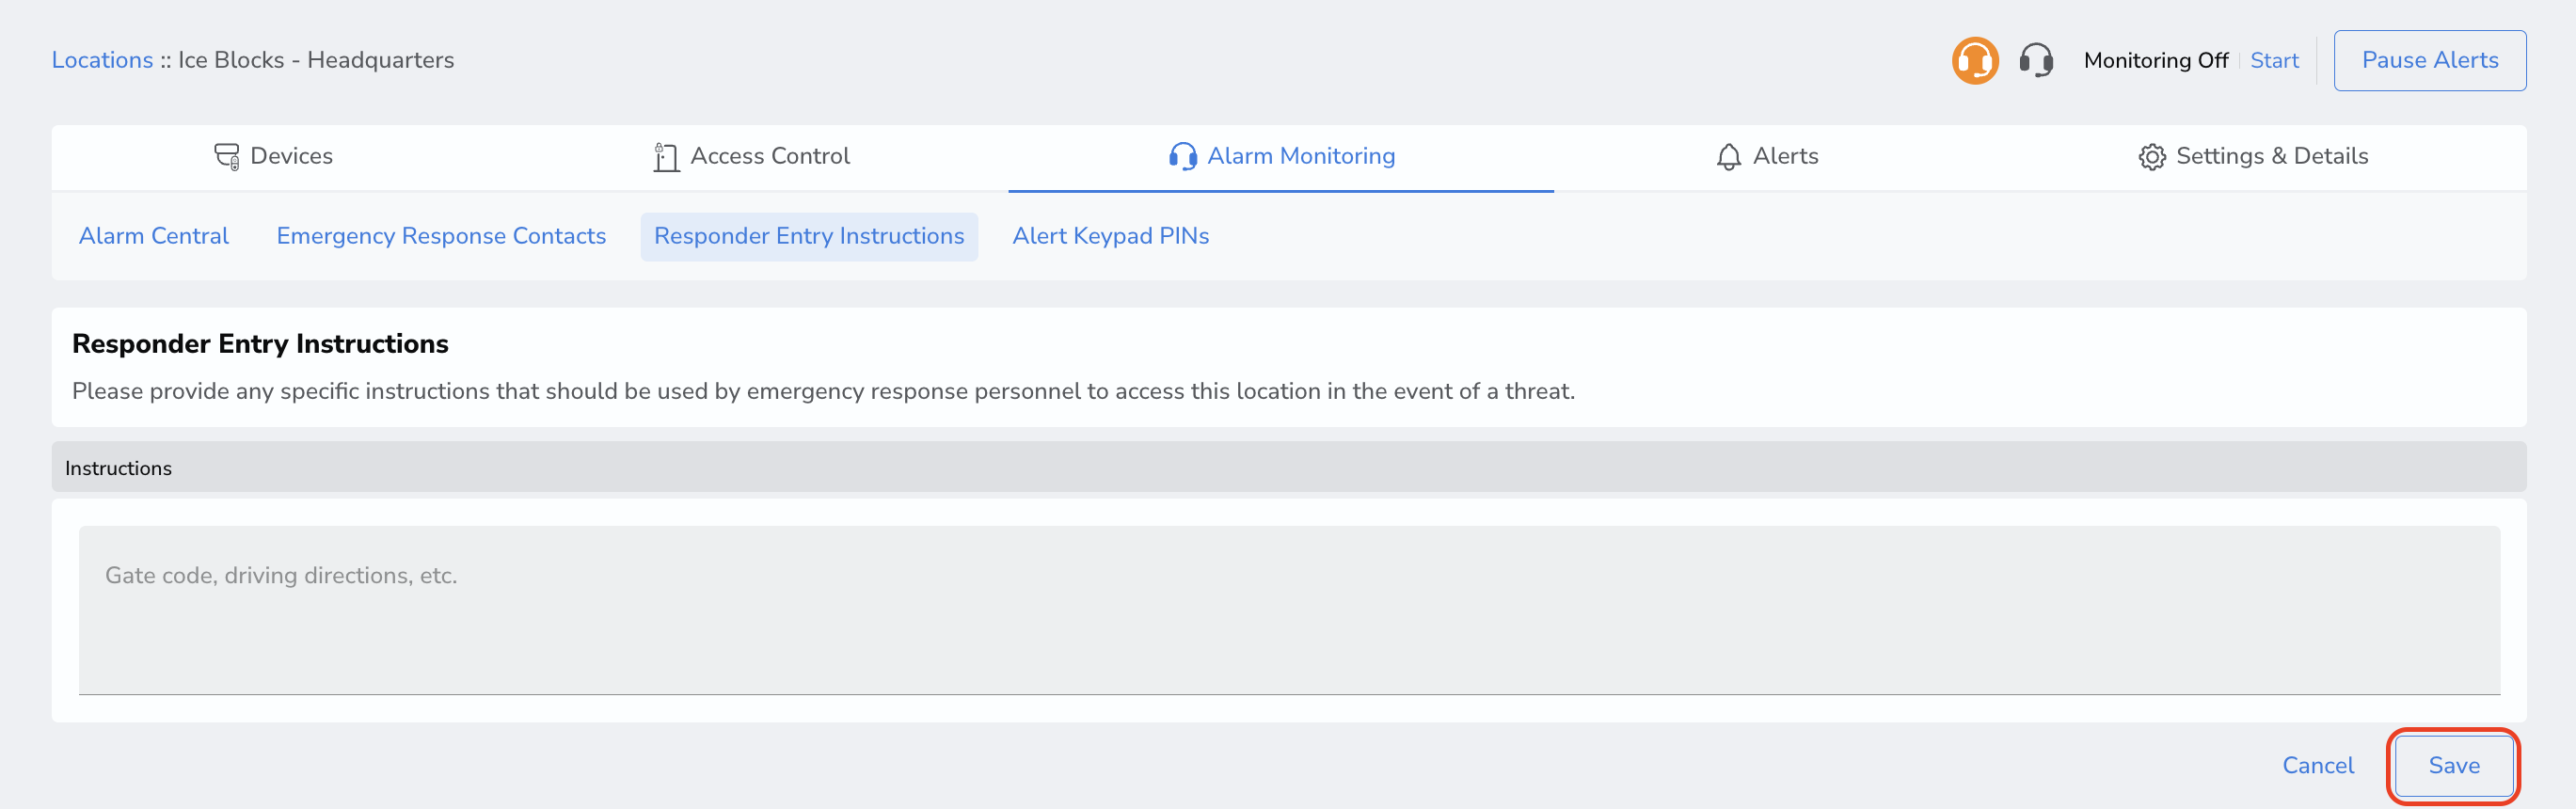Click the Instructions section header label

point(118,469)
